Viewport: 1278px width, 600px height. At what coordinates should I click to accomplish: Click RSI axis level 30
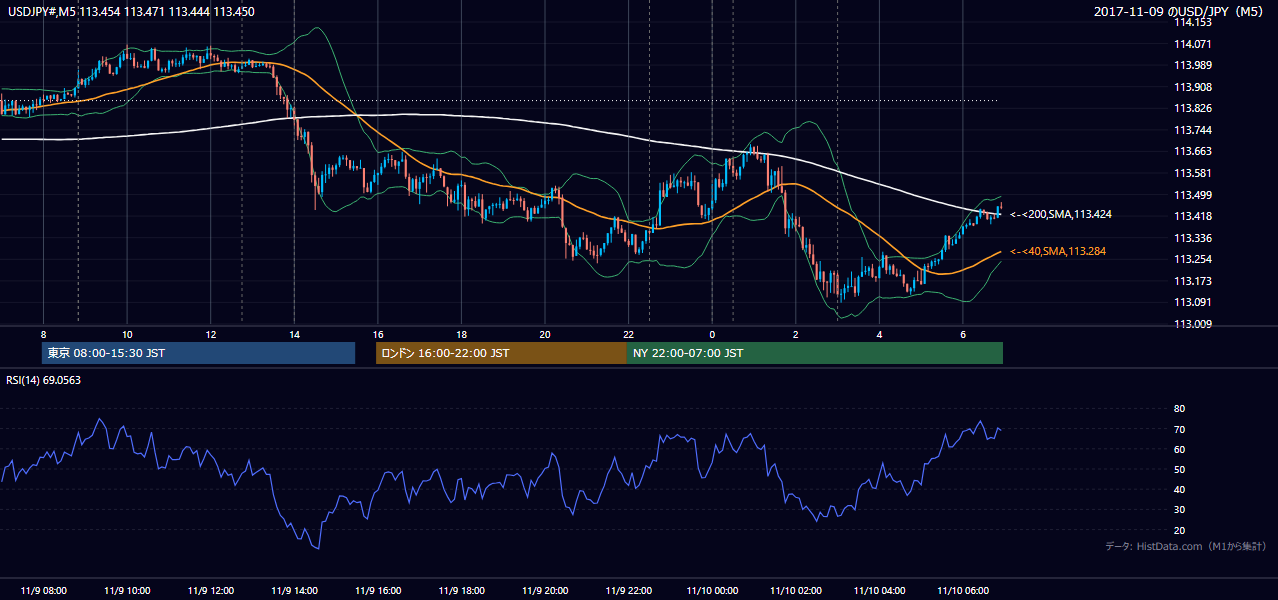coord(1179,510)
